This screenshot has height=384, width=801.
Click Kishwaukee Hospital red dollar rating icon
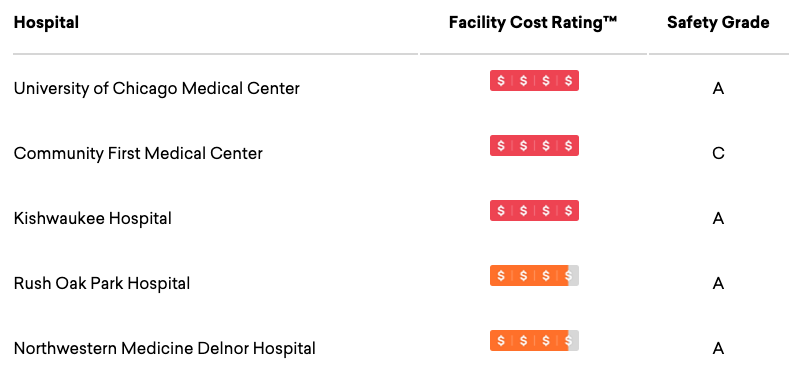point(534,210)
